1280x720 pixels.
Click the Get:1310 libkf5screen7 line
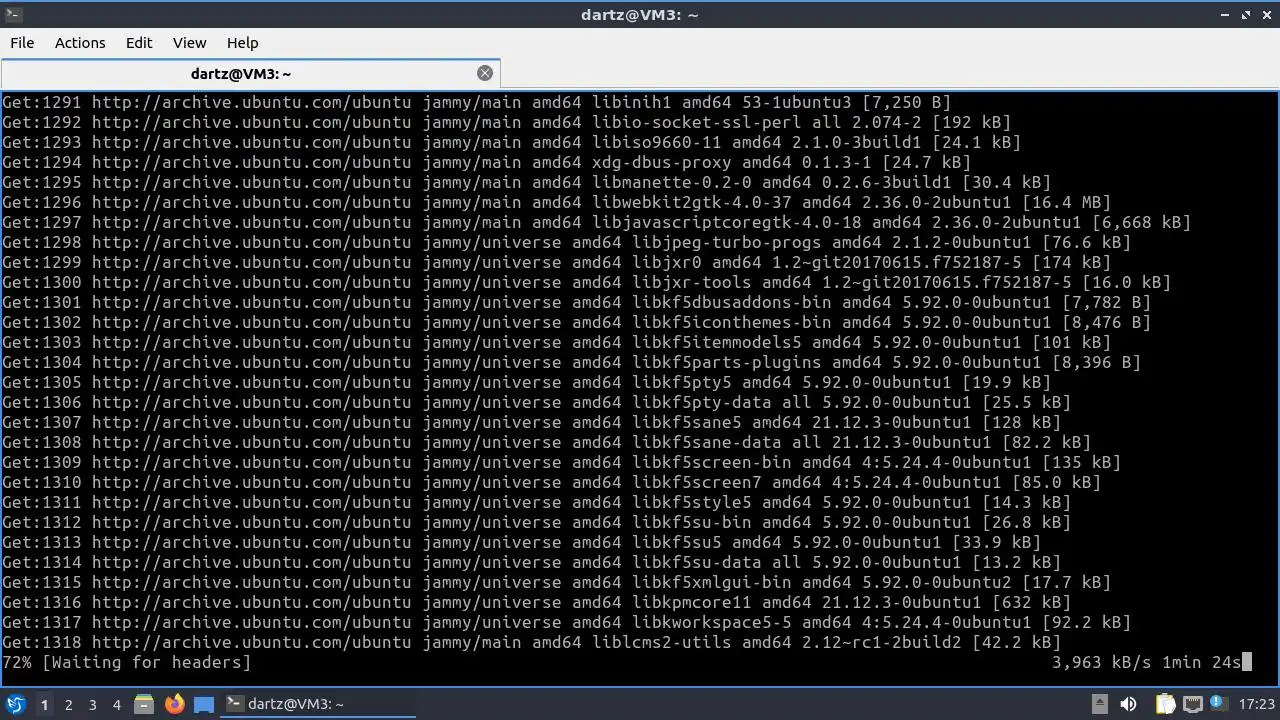pyautogui.click(x=551, y=482)
